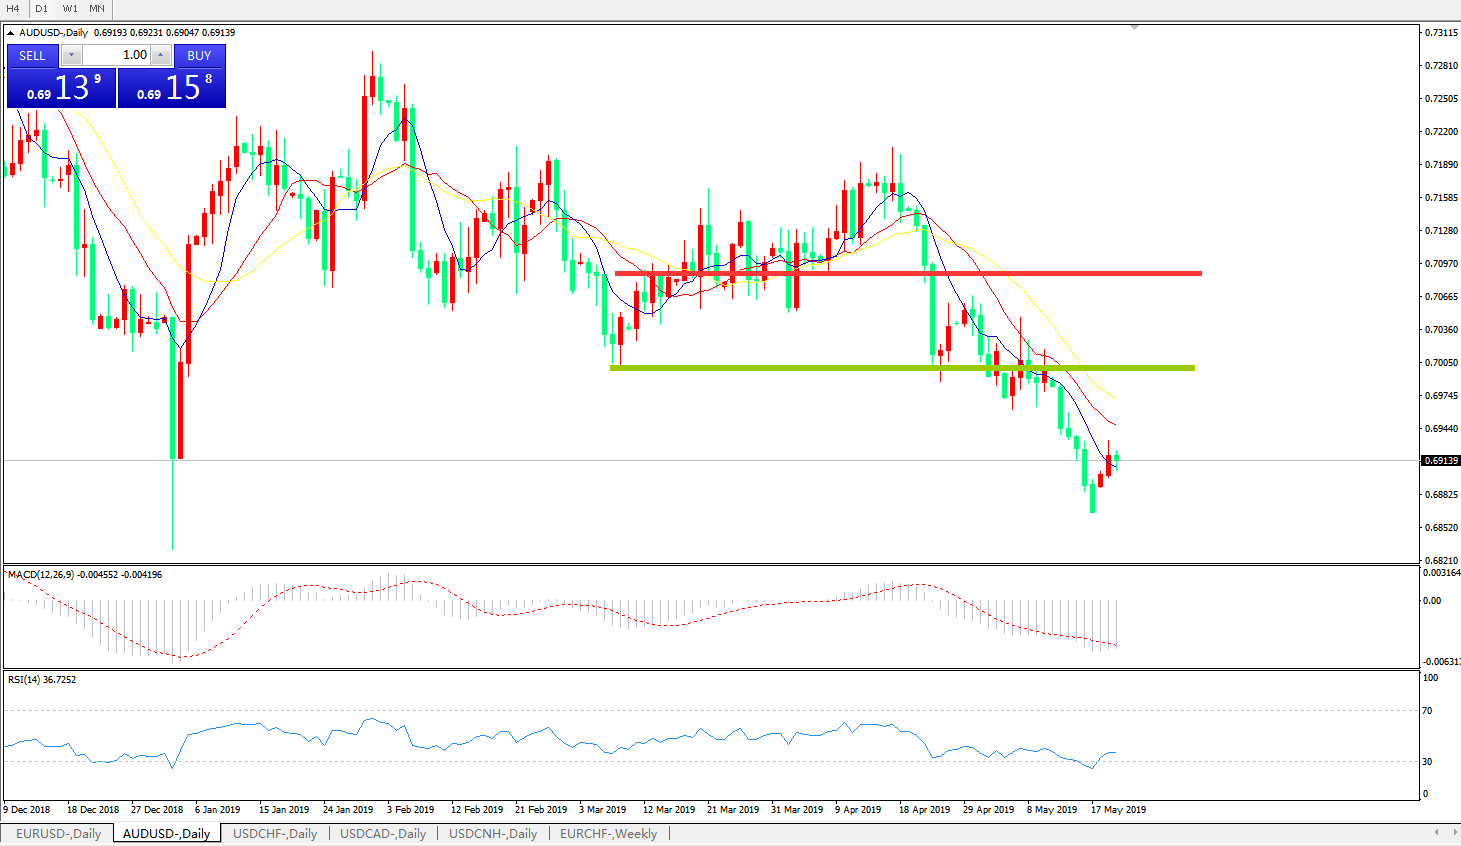Toggle the W1 weekly timeframe
This screenshot has width=1461, height=846.
click(x=70, y=8)
